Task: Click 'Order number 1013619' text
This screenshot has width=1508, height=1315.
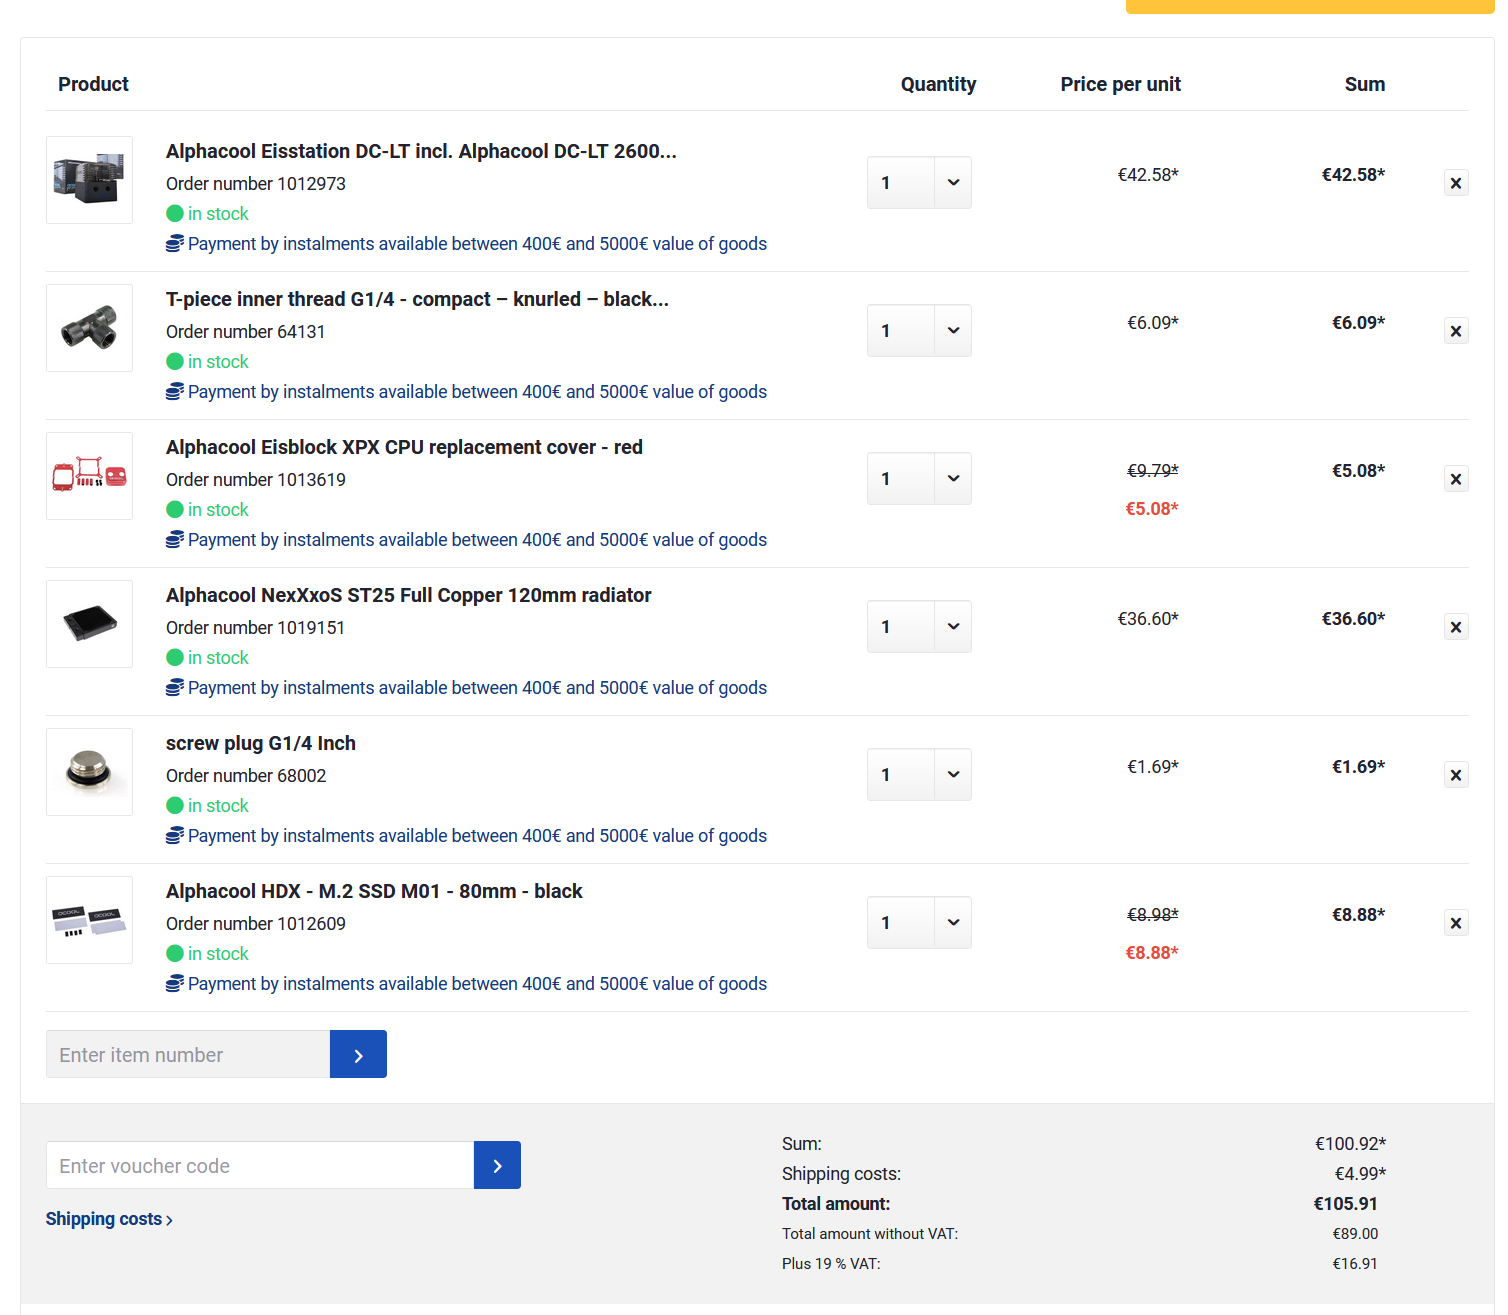Action: (x=256, y=480)
